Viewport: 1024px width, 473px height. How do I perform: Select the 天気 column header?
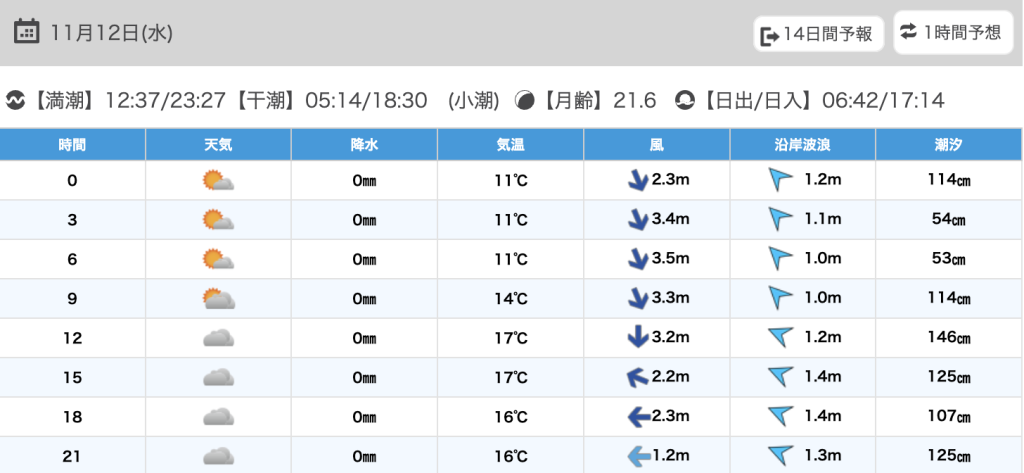pyautogui.click(x=218, y=145)
